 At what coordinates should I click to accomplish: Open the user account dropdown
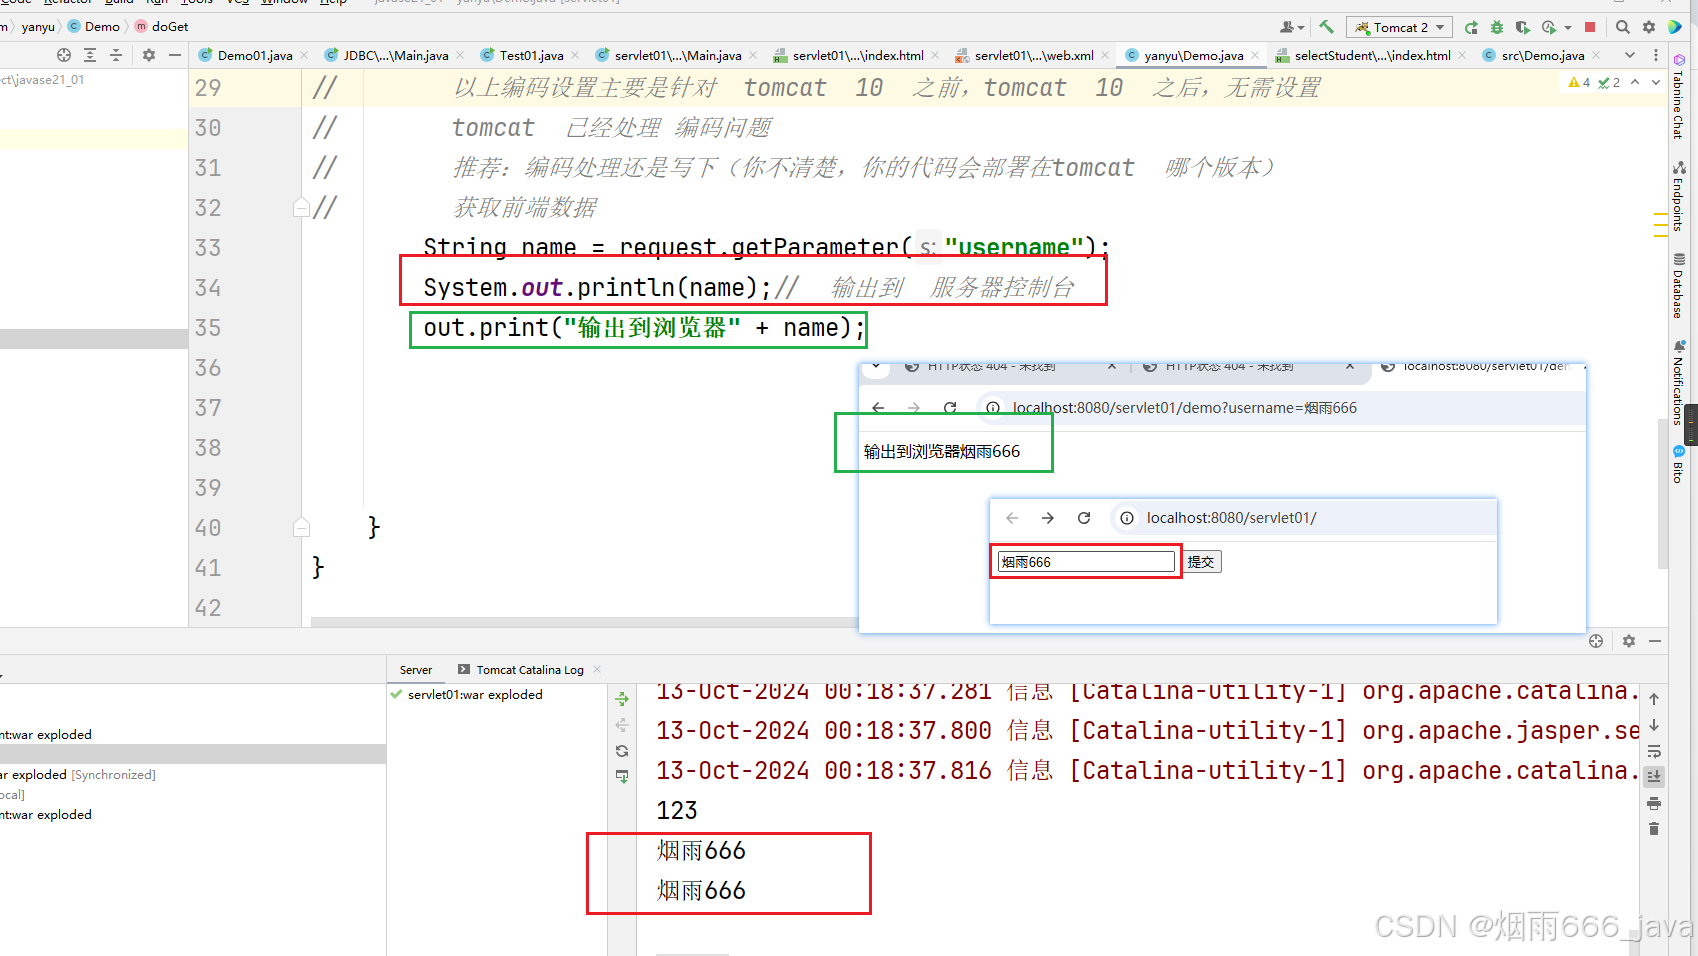[x=1292, y=27]
